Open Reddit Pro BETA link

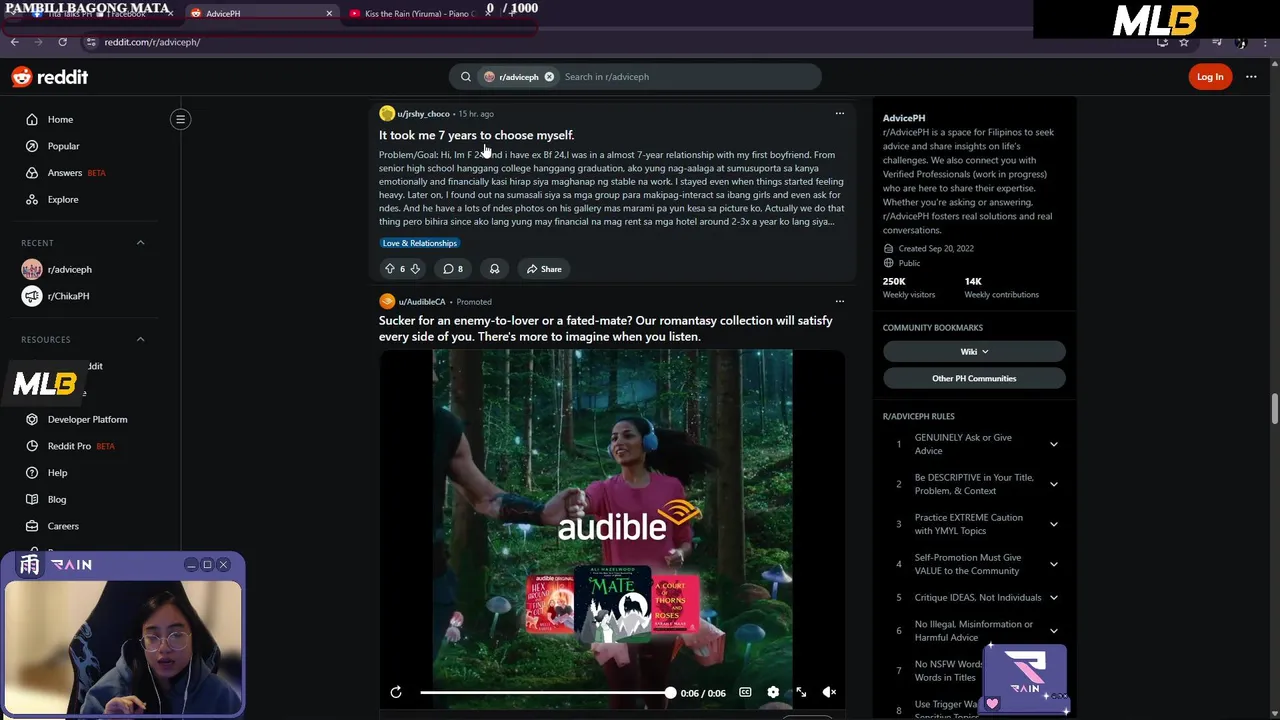point(80,446)
